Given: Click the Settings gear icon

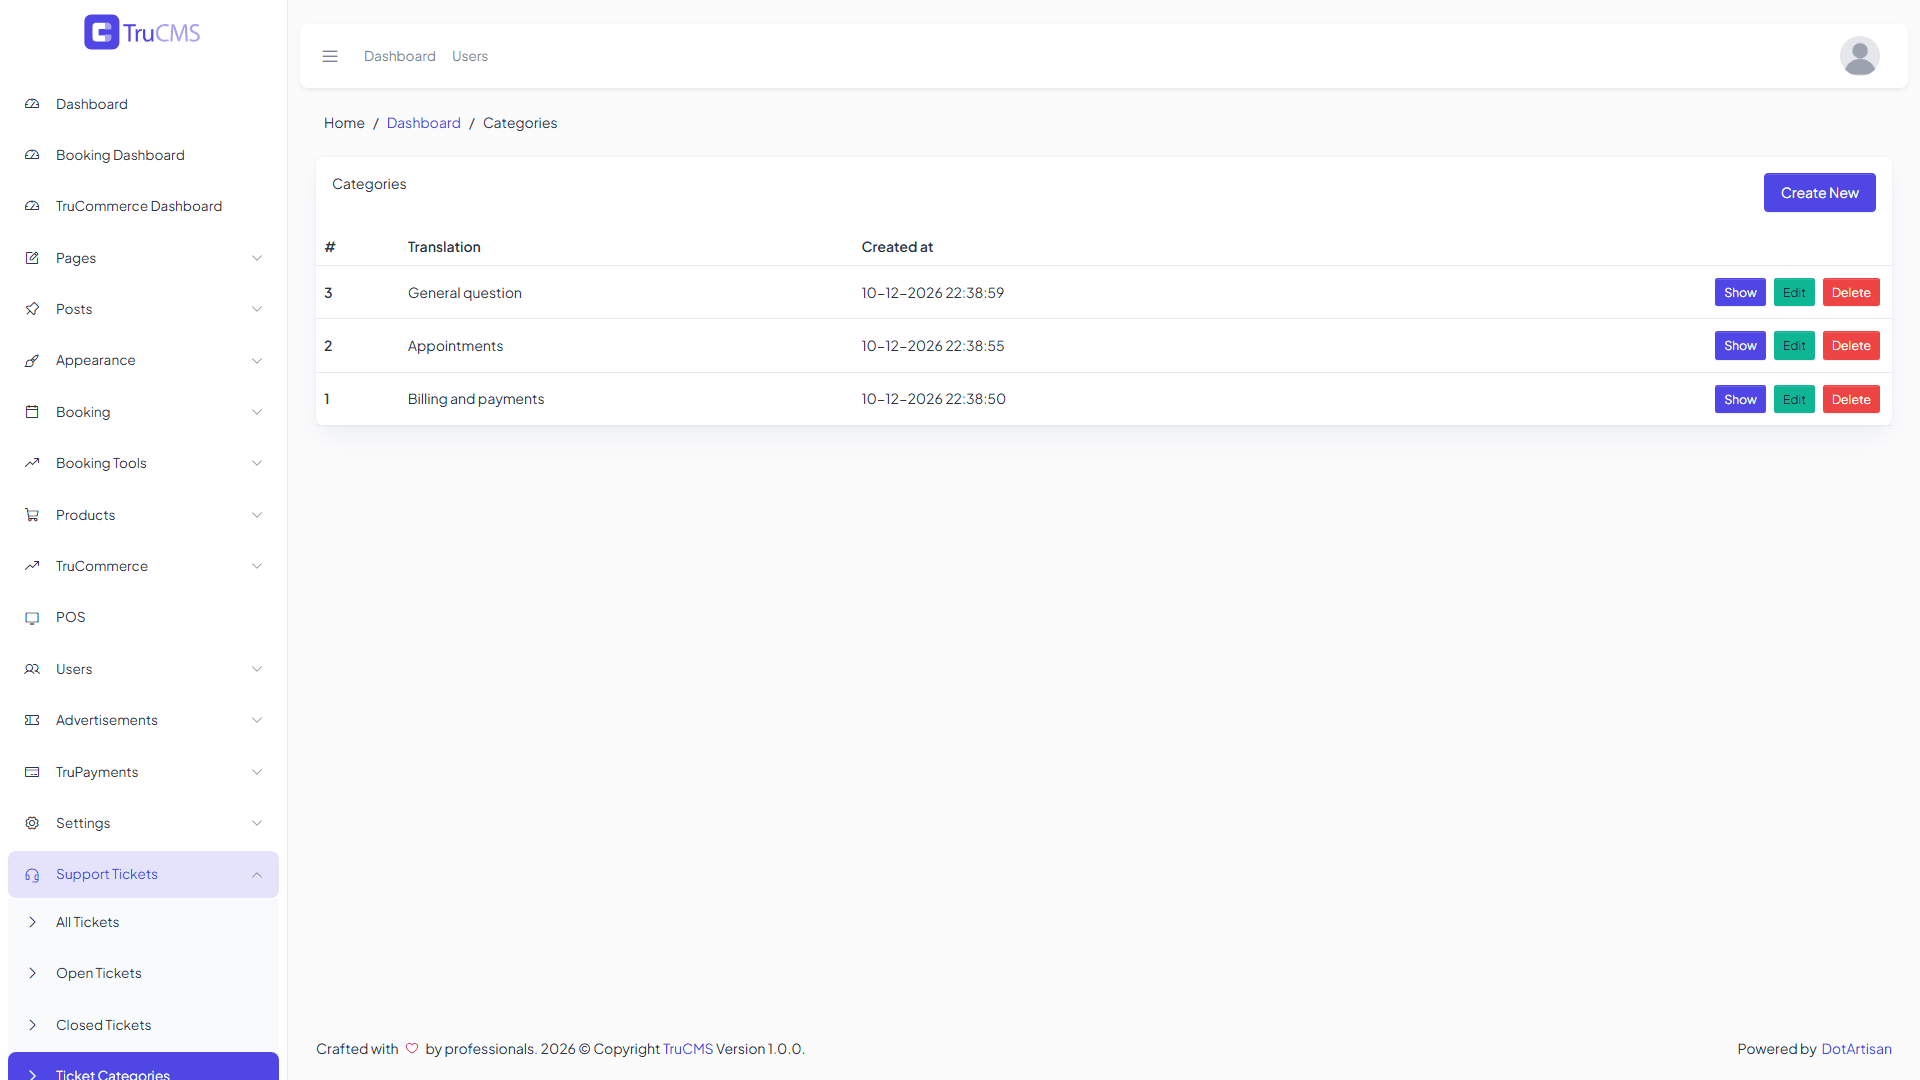Looking at the screenshot, I should pyautogui.click(x=32, y=823).
